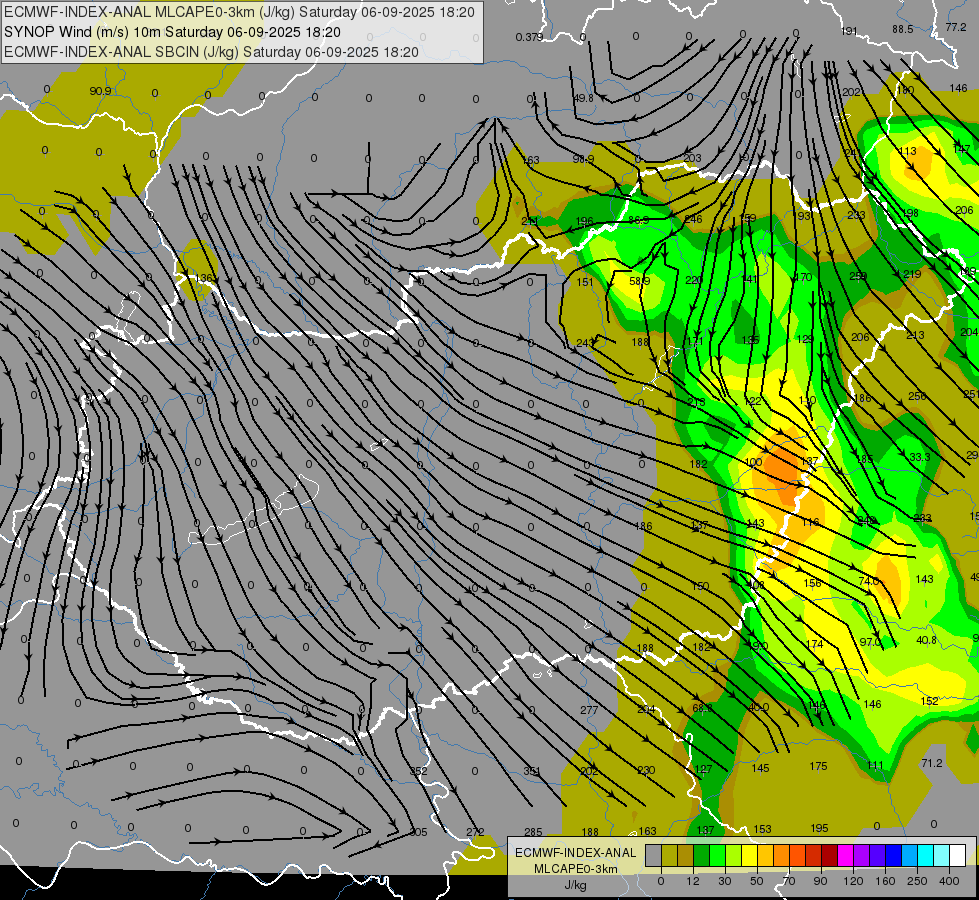
Task: Click the map value '246'
Action: pos(693,219)
